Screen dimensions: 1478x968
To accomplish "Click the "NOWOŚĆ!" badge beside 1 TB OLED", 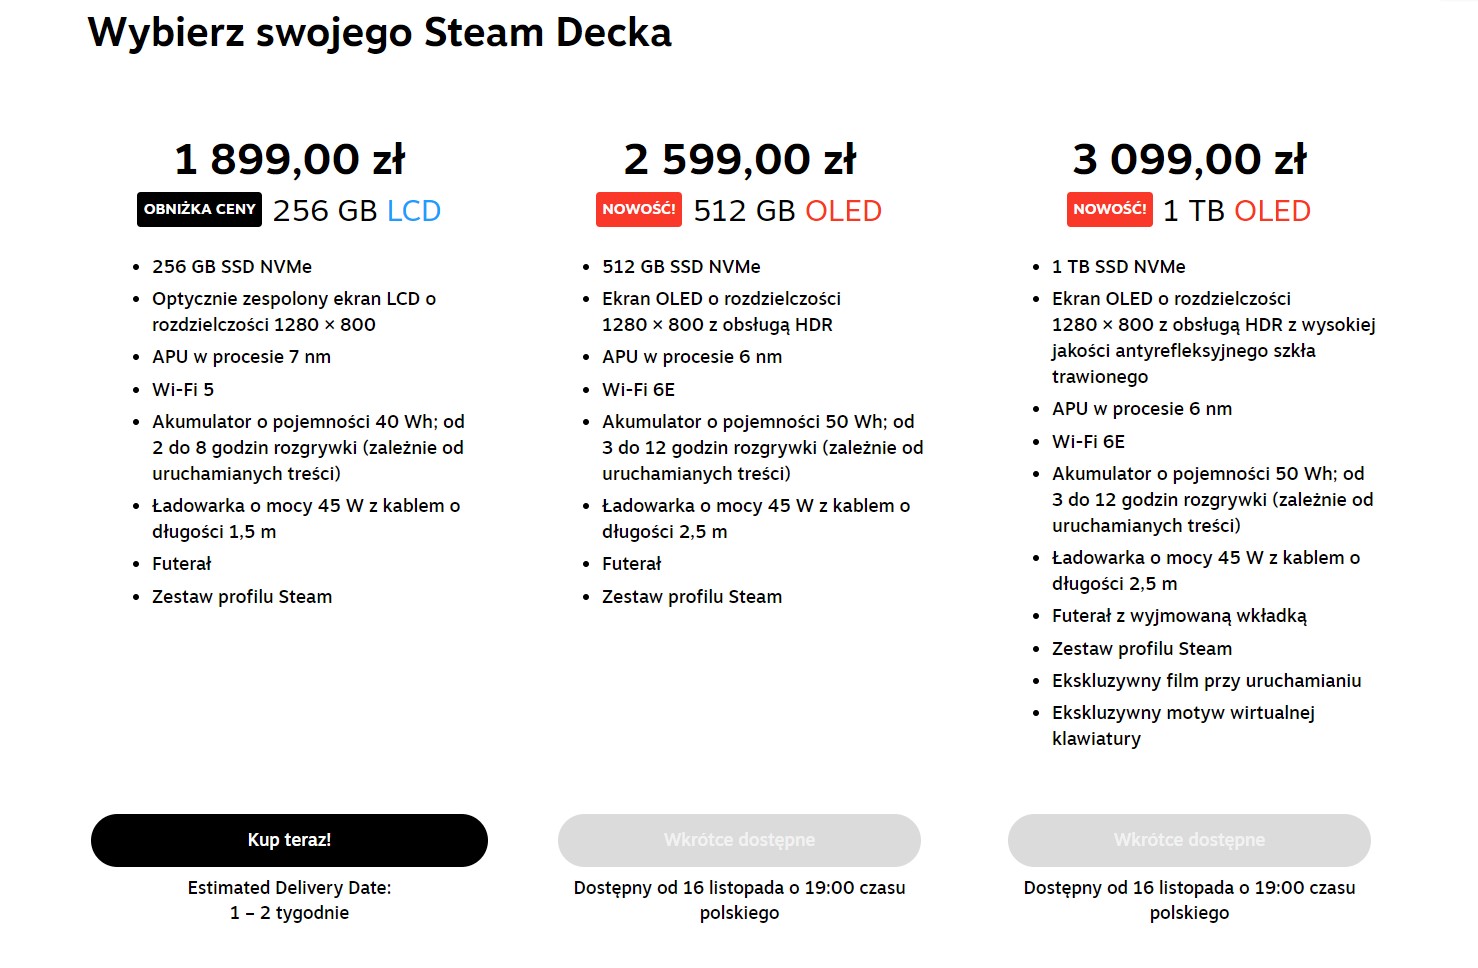I will pos(1109,209).
